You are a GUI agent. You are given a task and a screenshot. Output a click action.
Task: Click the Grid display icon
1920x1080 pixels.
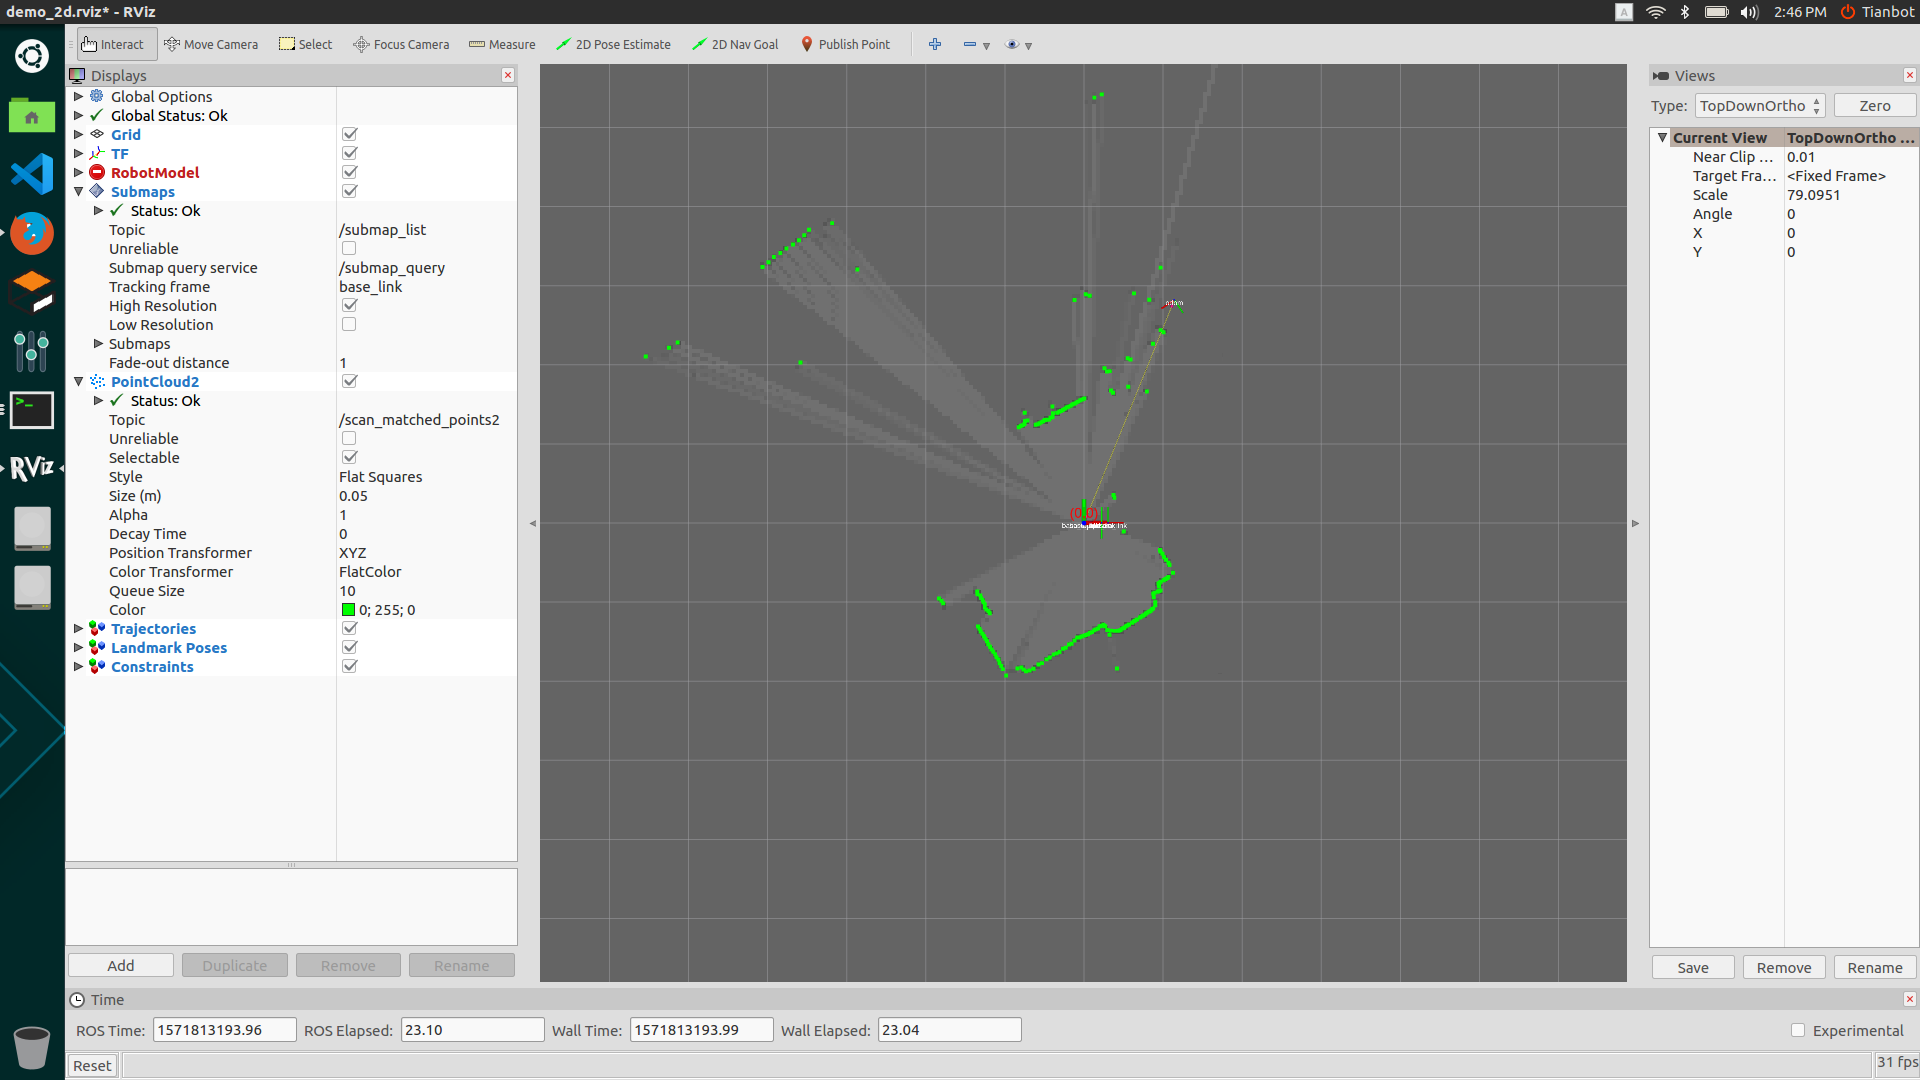click(x=97, y=134)
